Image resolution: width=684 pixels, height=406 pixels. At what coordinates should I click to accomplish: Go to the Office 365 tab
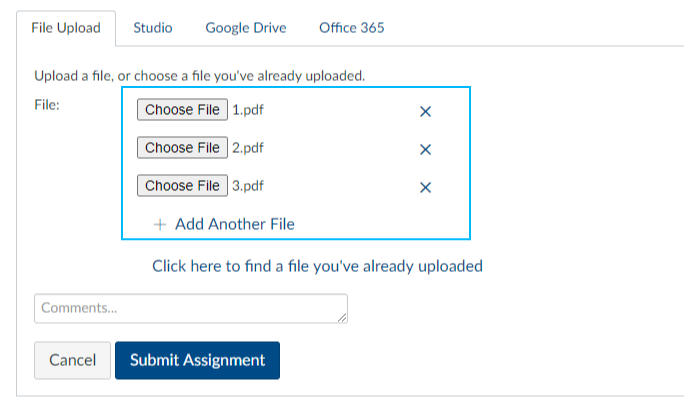point(352,28)
